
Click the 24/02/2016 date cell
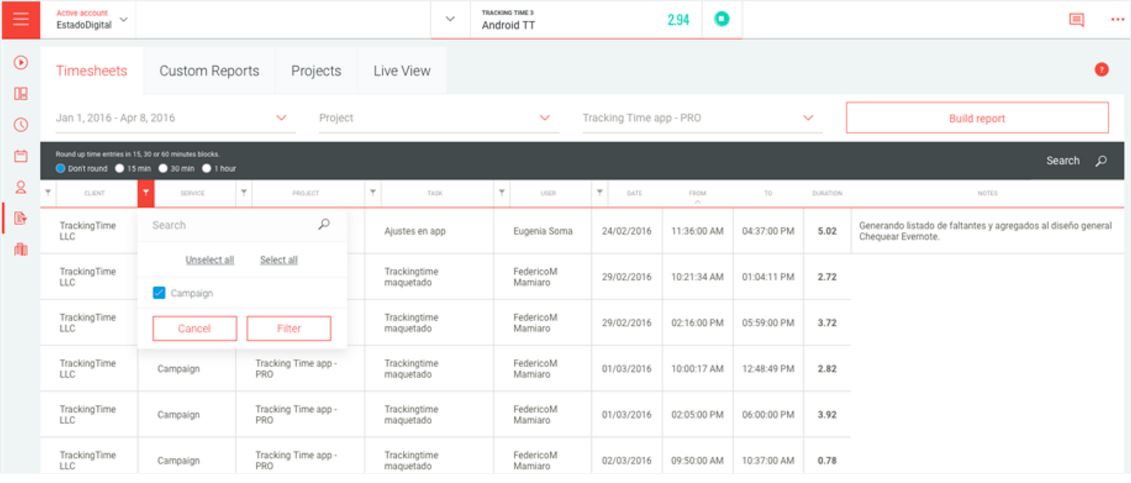coord(626,231)
